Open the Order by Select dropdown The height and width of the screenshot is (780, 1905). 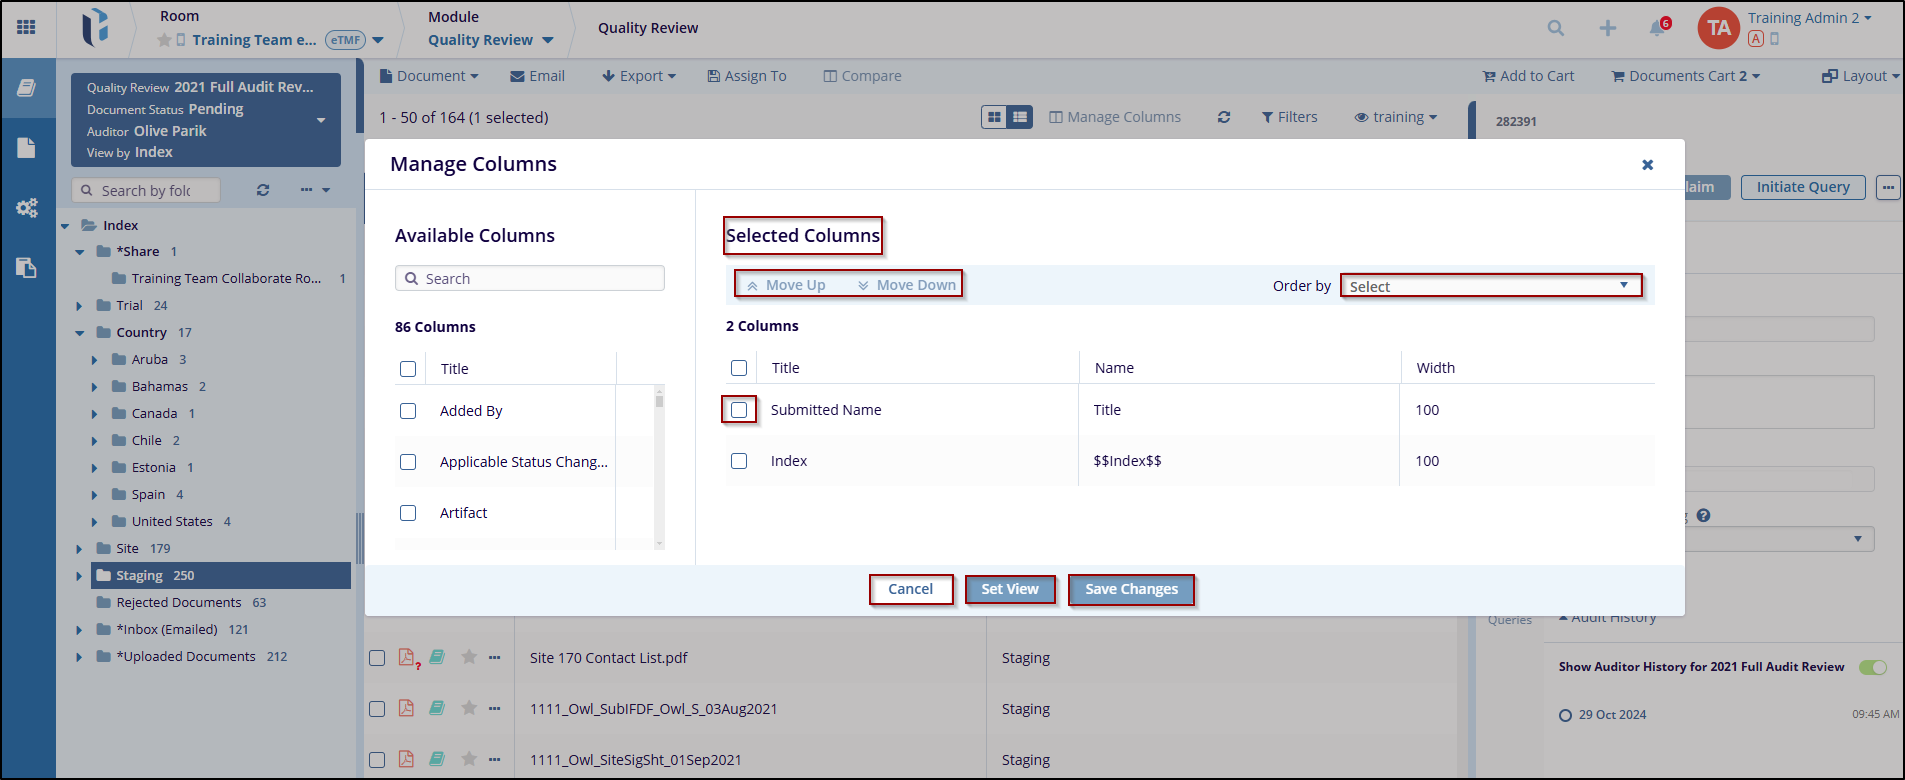[1490, 286]
